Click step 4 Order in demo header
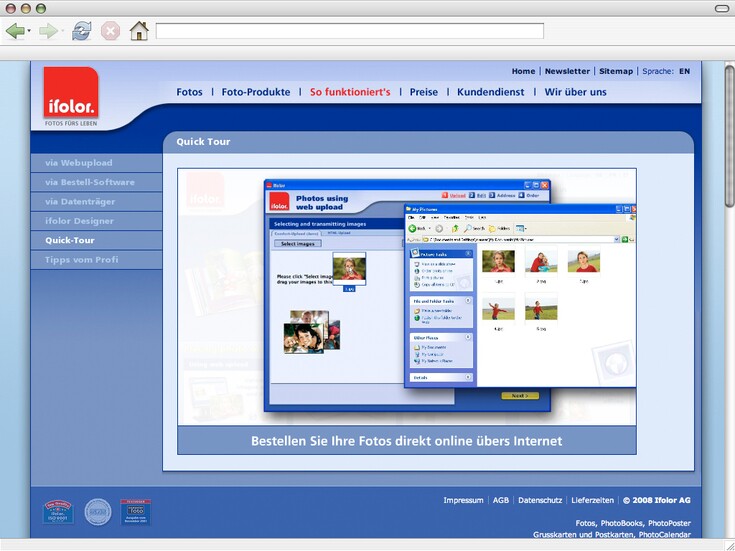735x551 pixels. pos(529,196)
